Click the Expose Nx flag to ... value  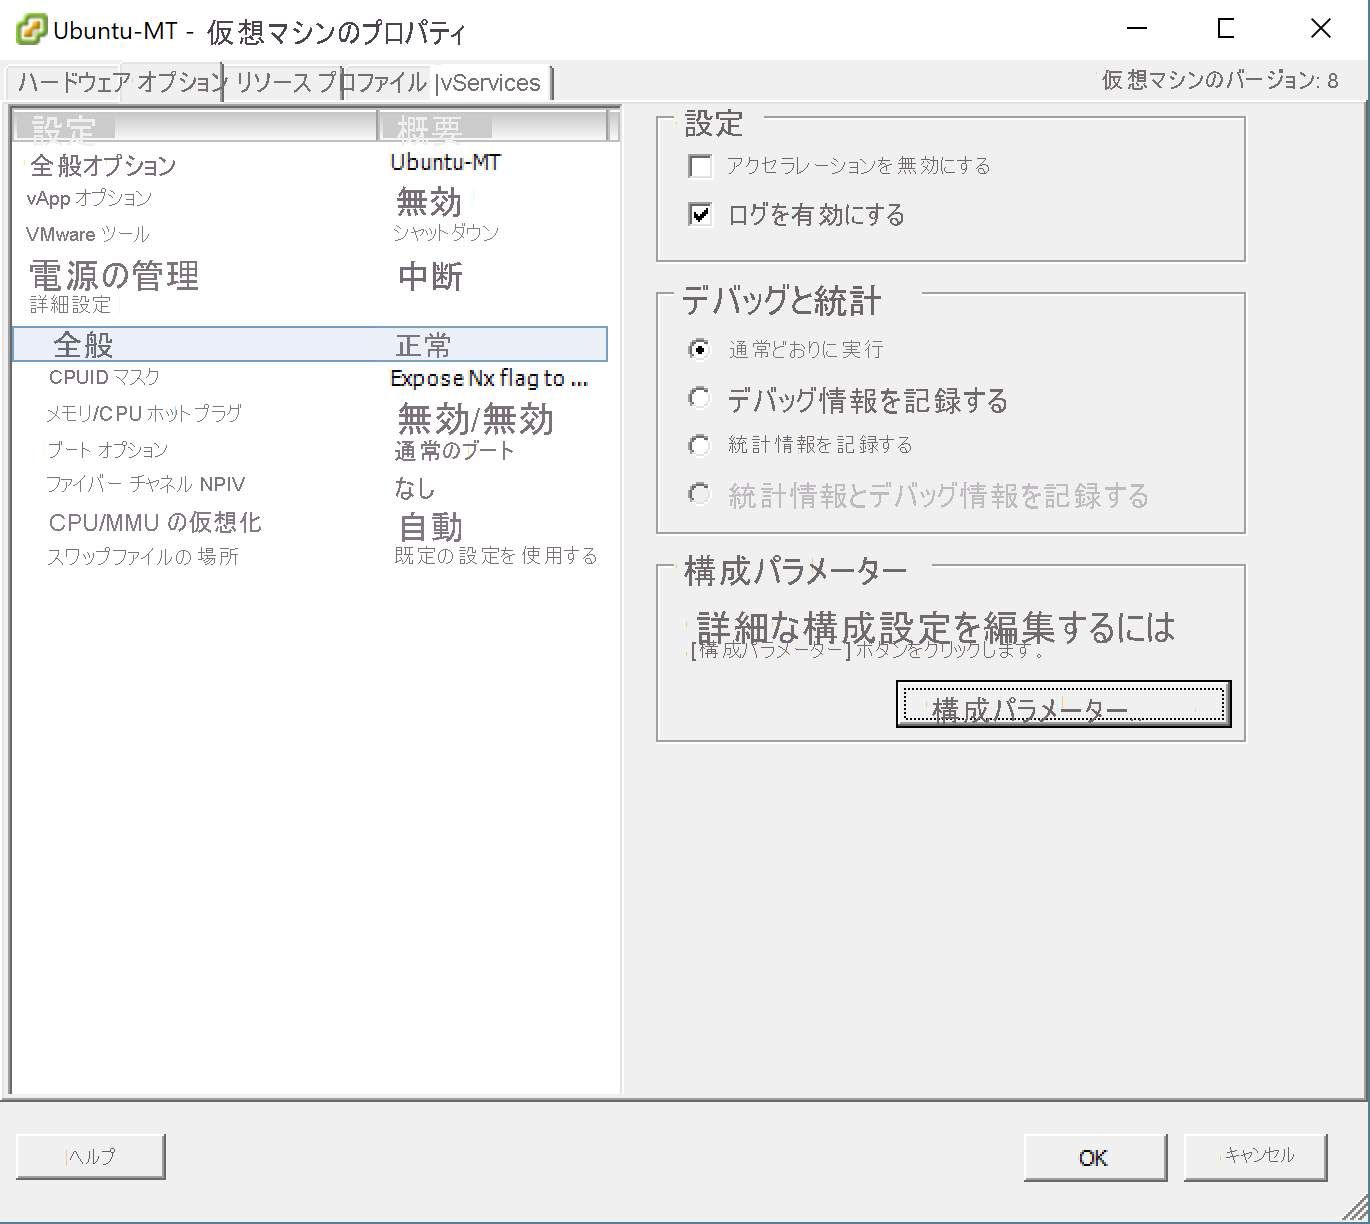(489, 378)
